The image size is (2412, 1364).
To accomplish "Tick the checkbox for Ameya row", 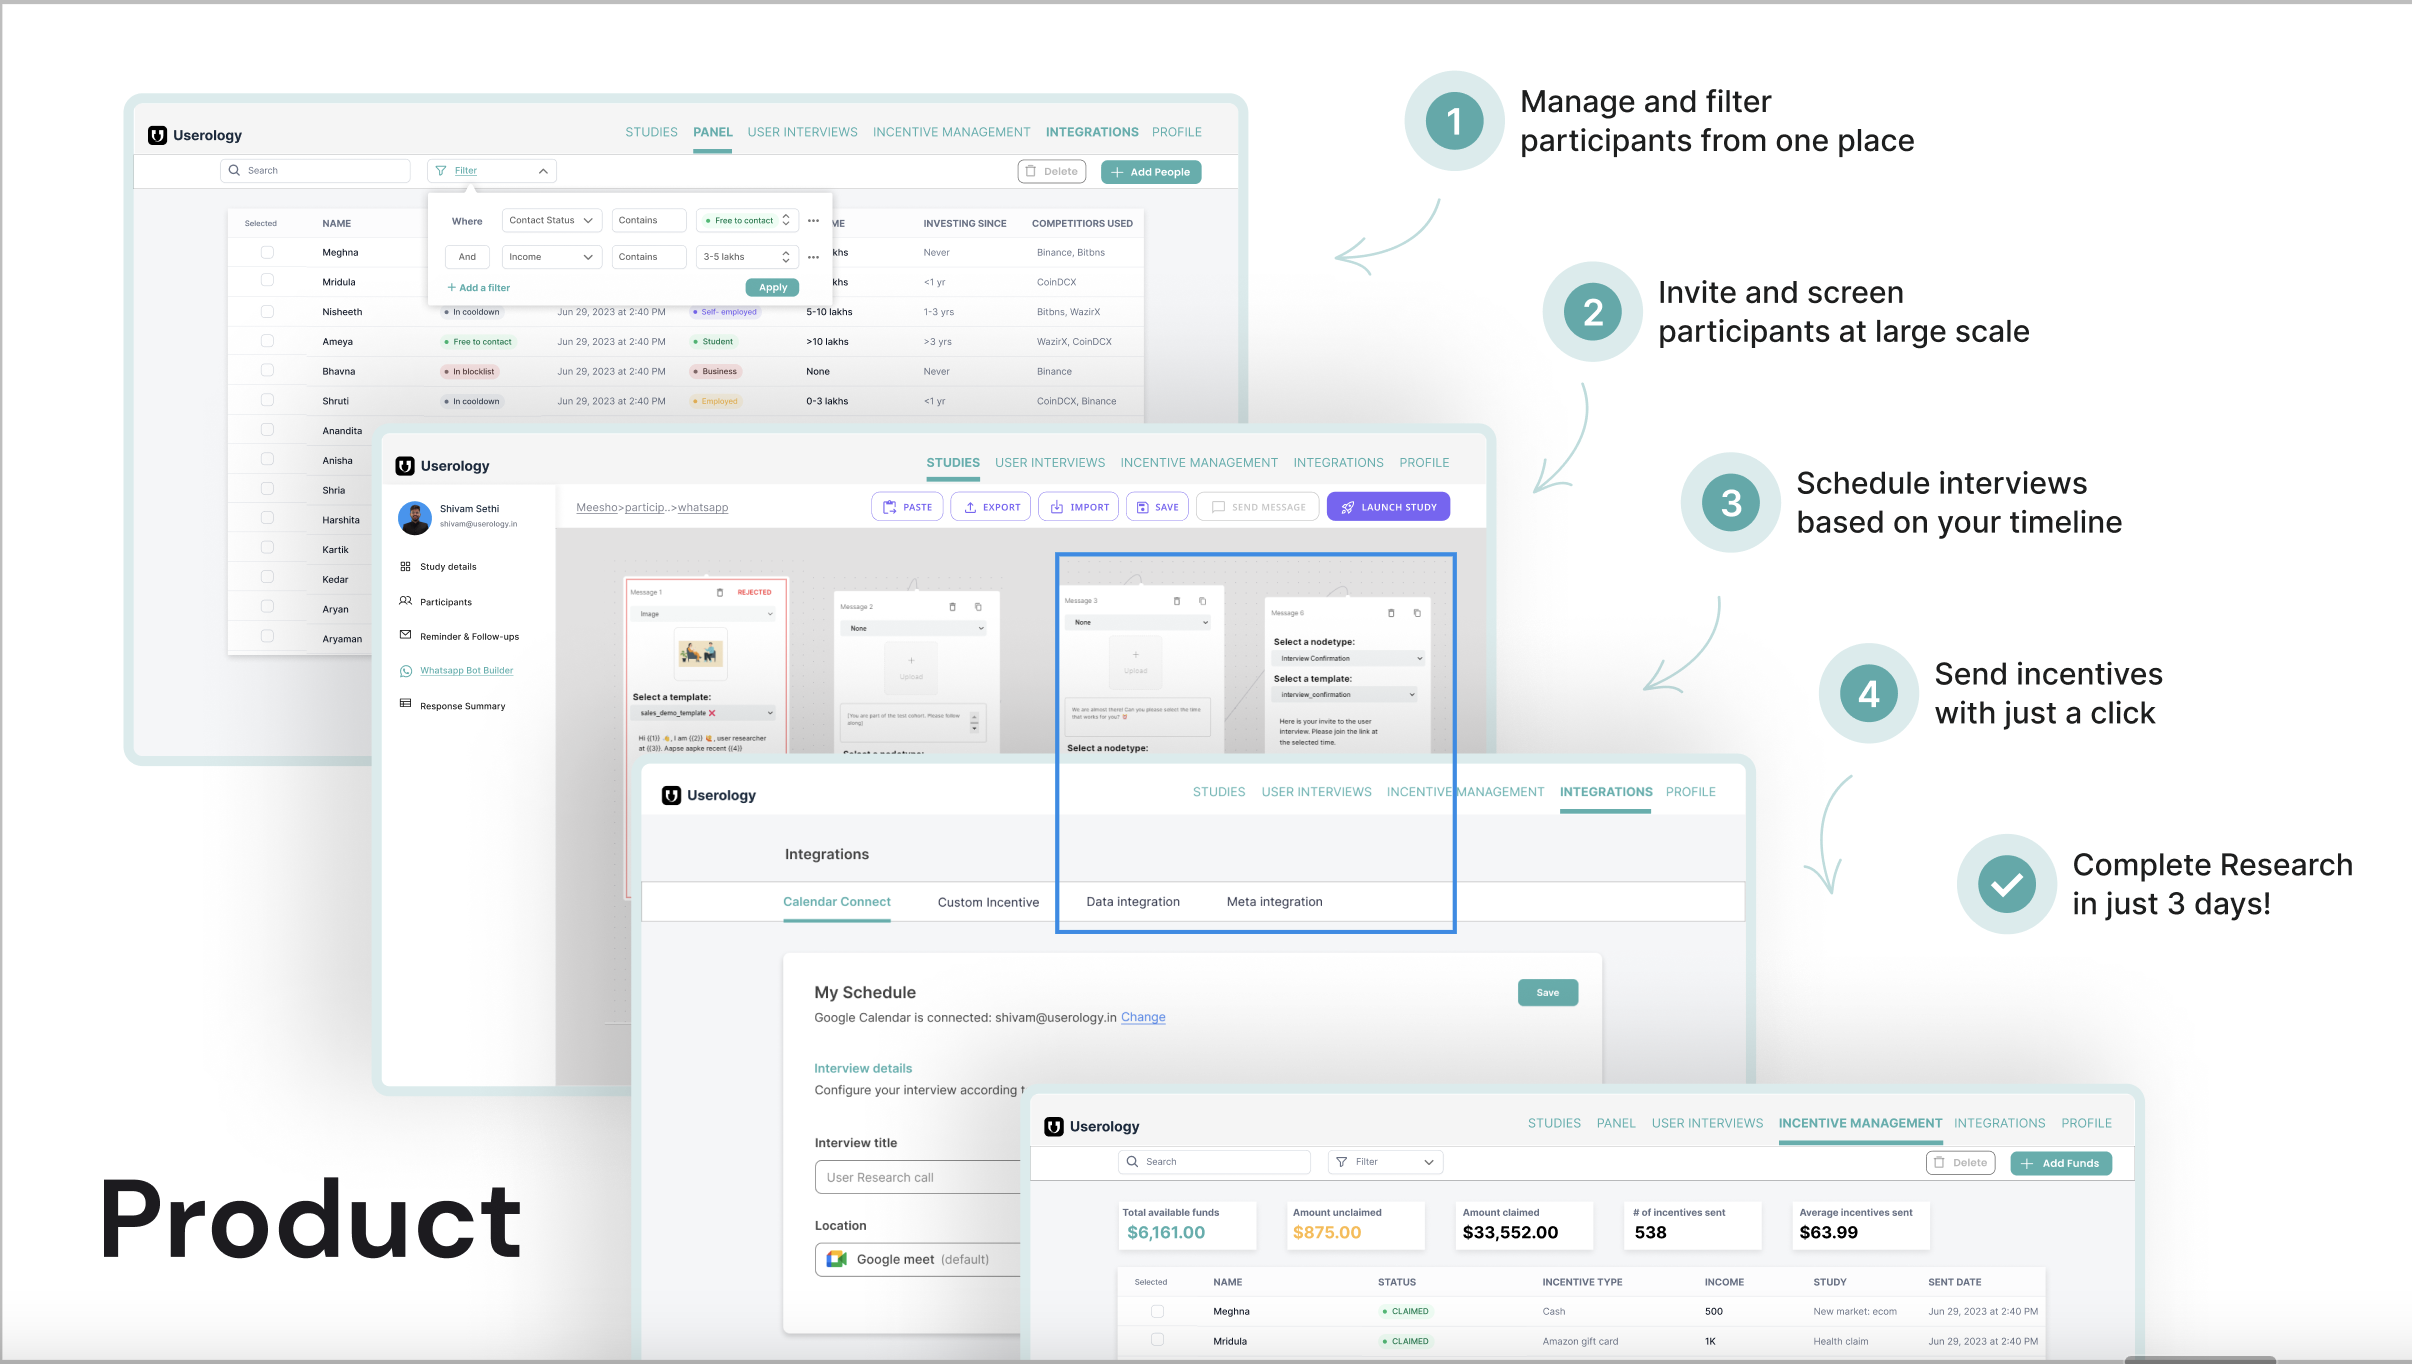I will [x=267, y=342].
